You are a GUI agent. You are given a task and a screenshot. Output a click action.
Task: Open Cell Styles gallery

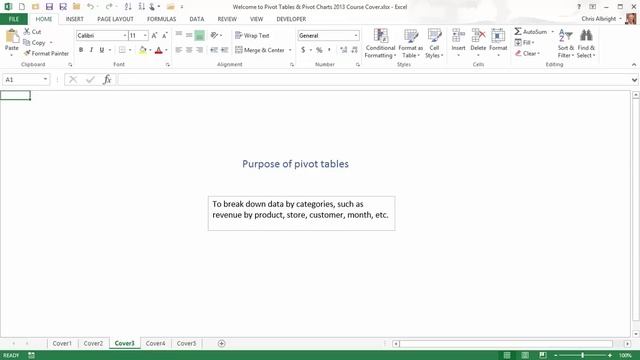click(434, 43)
